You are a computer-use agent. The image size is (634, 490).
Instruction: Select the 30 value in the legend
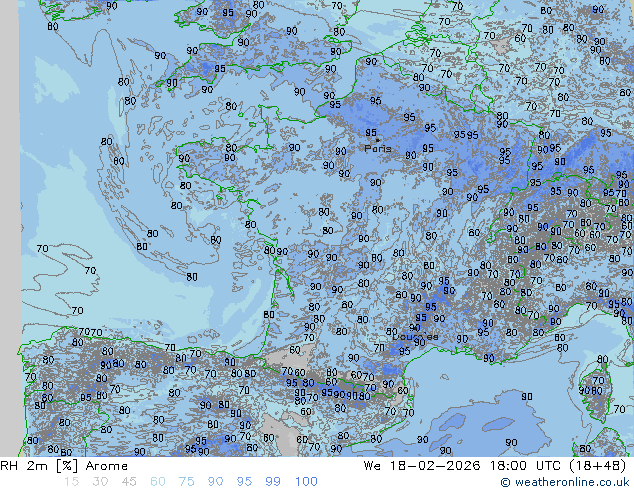tap(101, 482)
